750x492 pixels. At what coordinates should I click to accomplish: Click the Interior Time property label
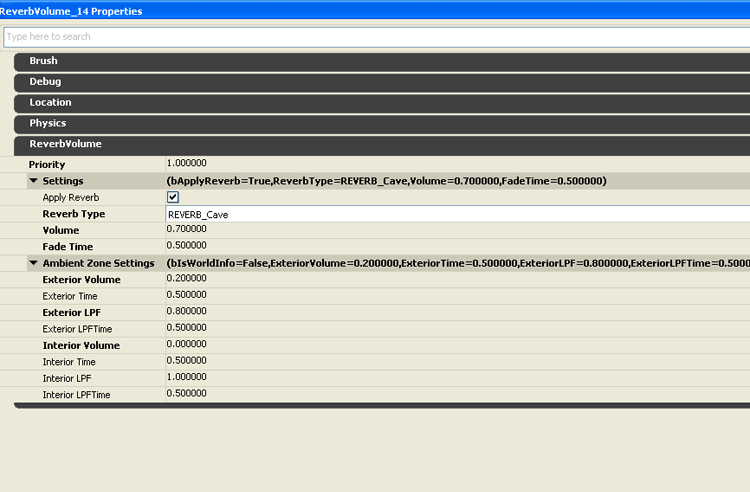(69, 362)
